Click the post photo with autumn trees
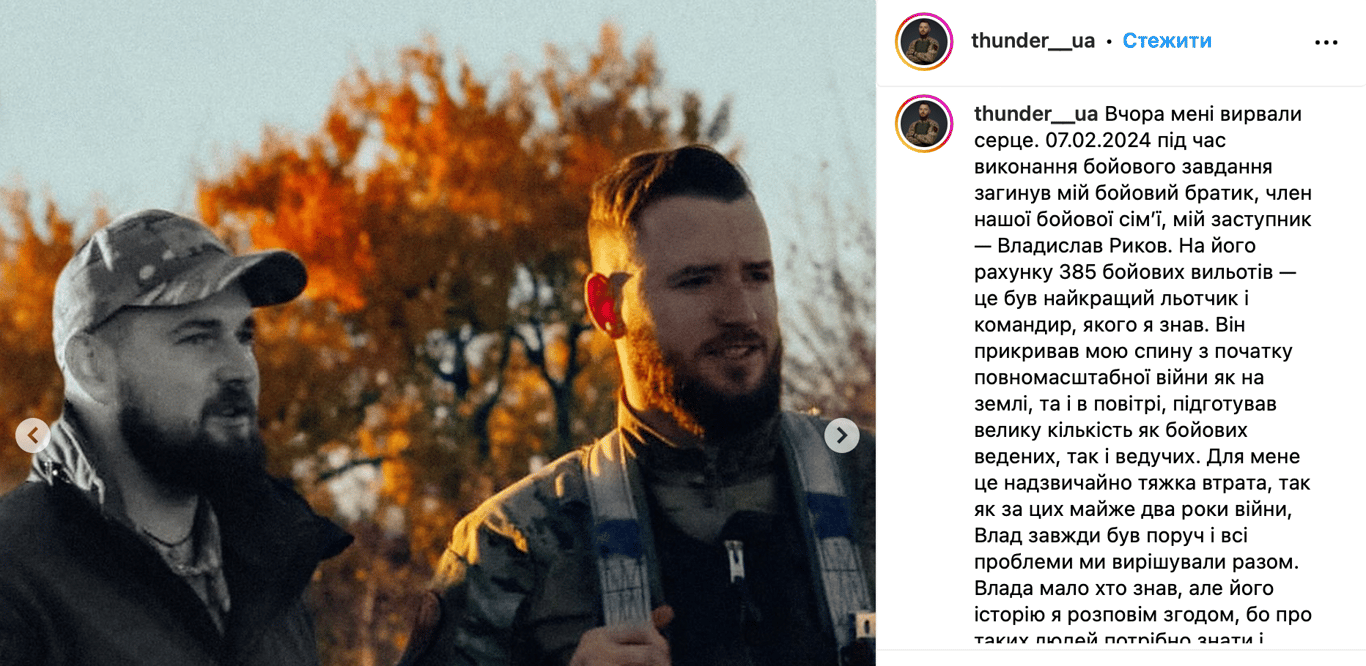 tap(438, 333)
